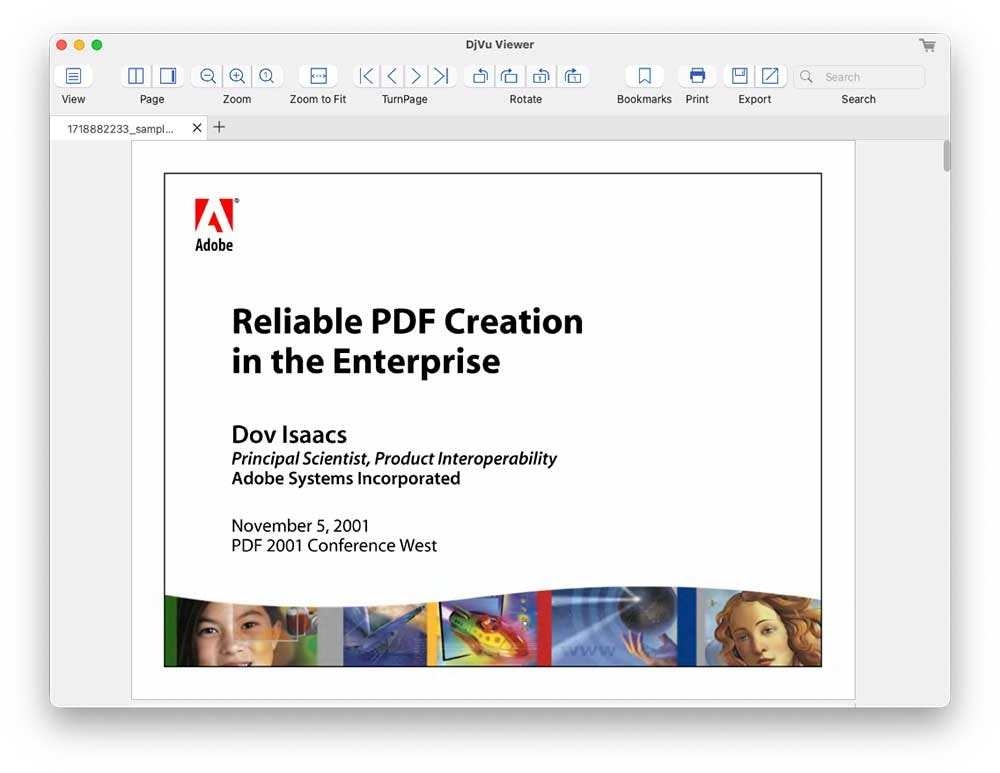
Task: Add a new tab with plus
Action: (219, 128)
